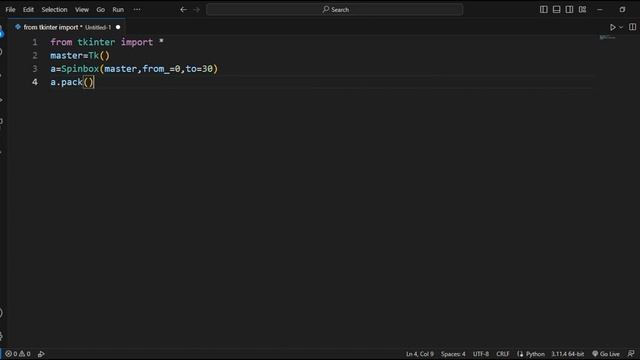Image resolution: width=640 pixels, height=360 pixels.
Task: Start the 'Go Live' server
Action: [x=606, y=354]
